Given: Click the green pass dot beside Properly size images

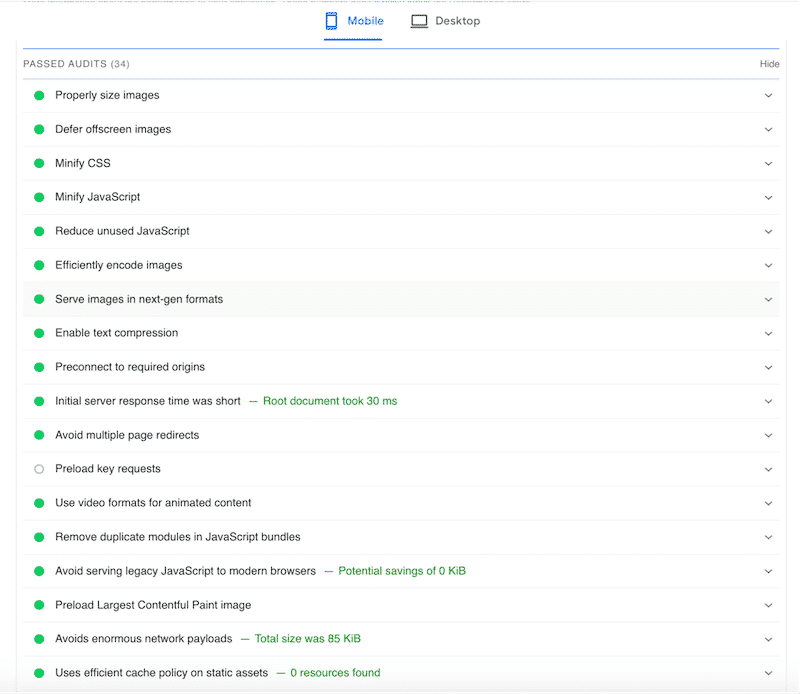Looking at the screenshot, I should (x=38, y=95).
